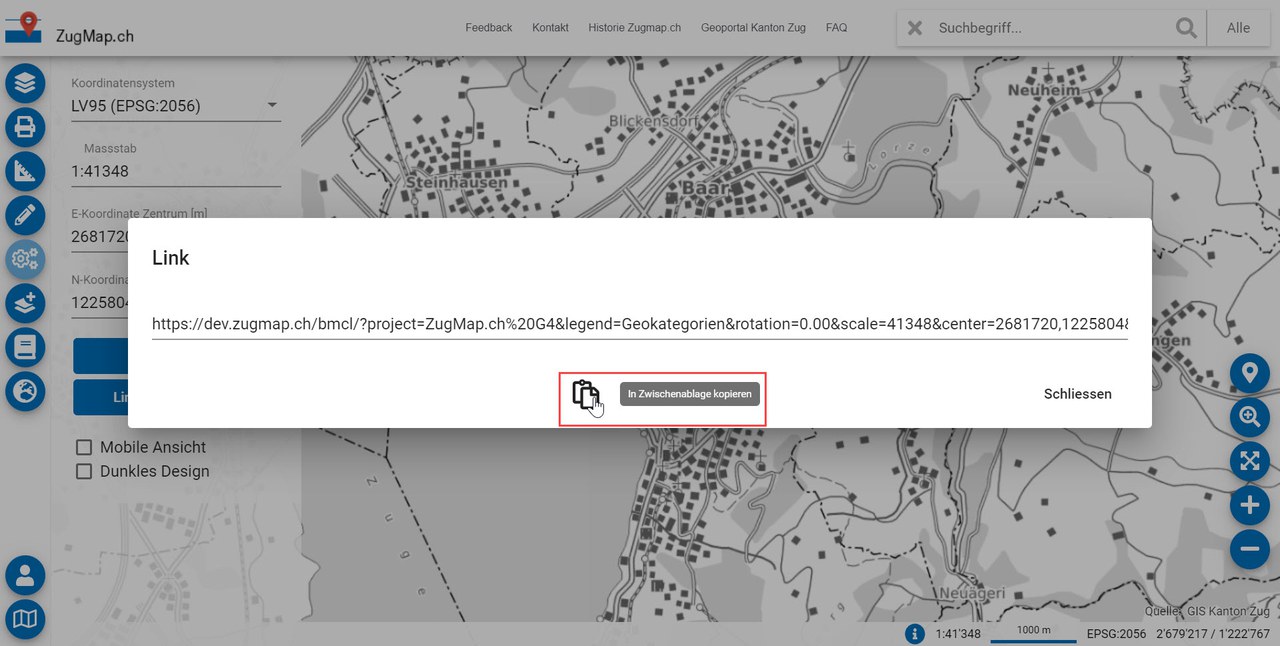Open the print tool
The width and height of the screenshot is (1280, 646).
(25, 127)
